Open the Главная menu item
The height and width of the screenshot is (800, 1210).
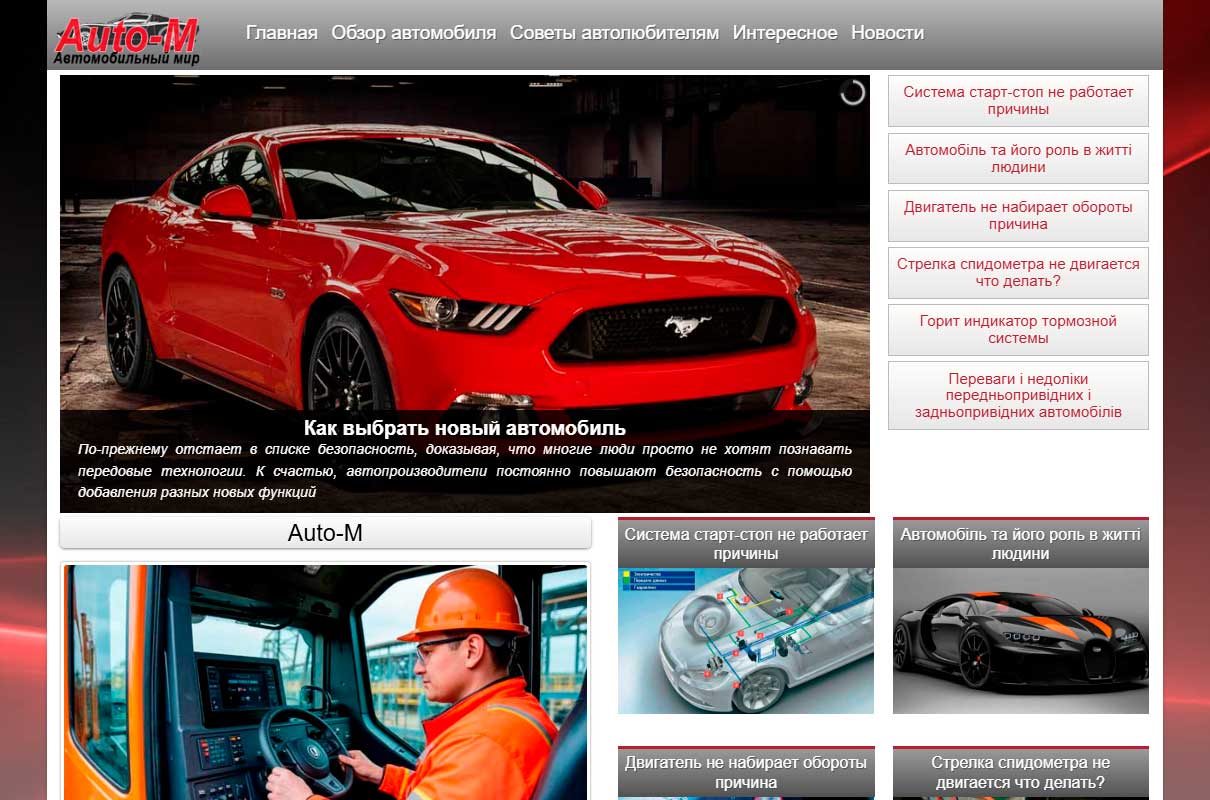point(280,32)
